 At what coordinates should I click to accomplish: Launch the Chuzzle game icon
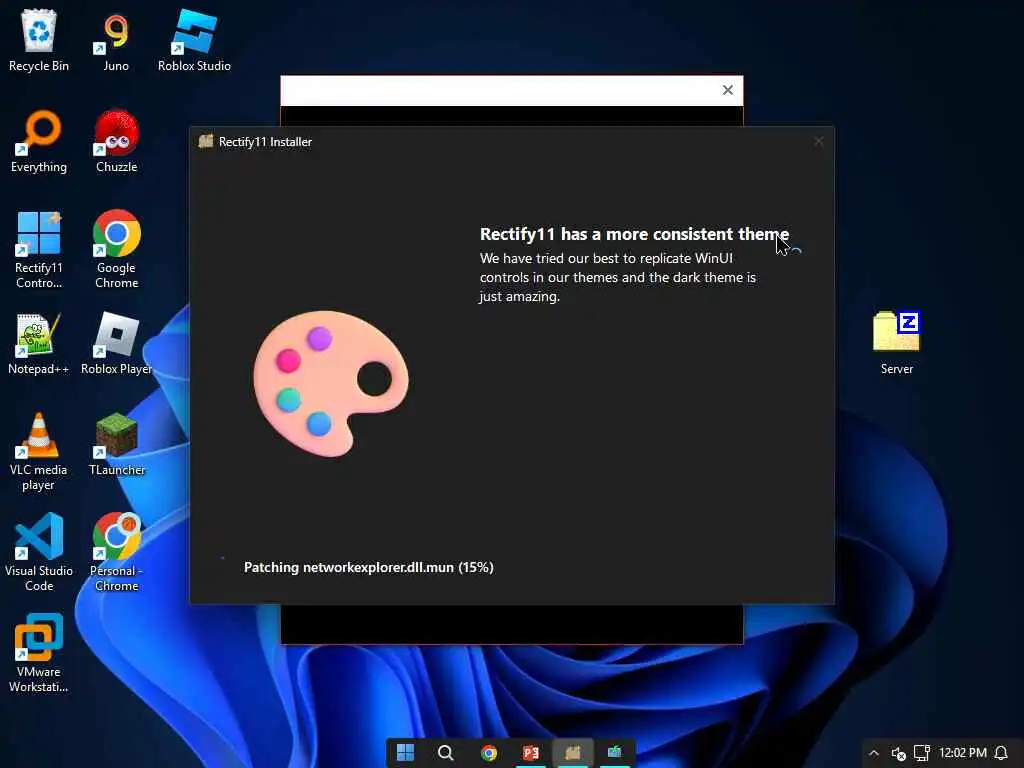[116, 142]
